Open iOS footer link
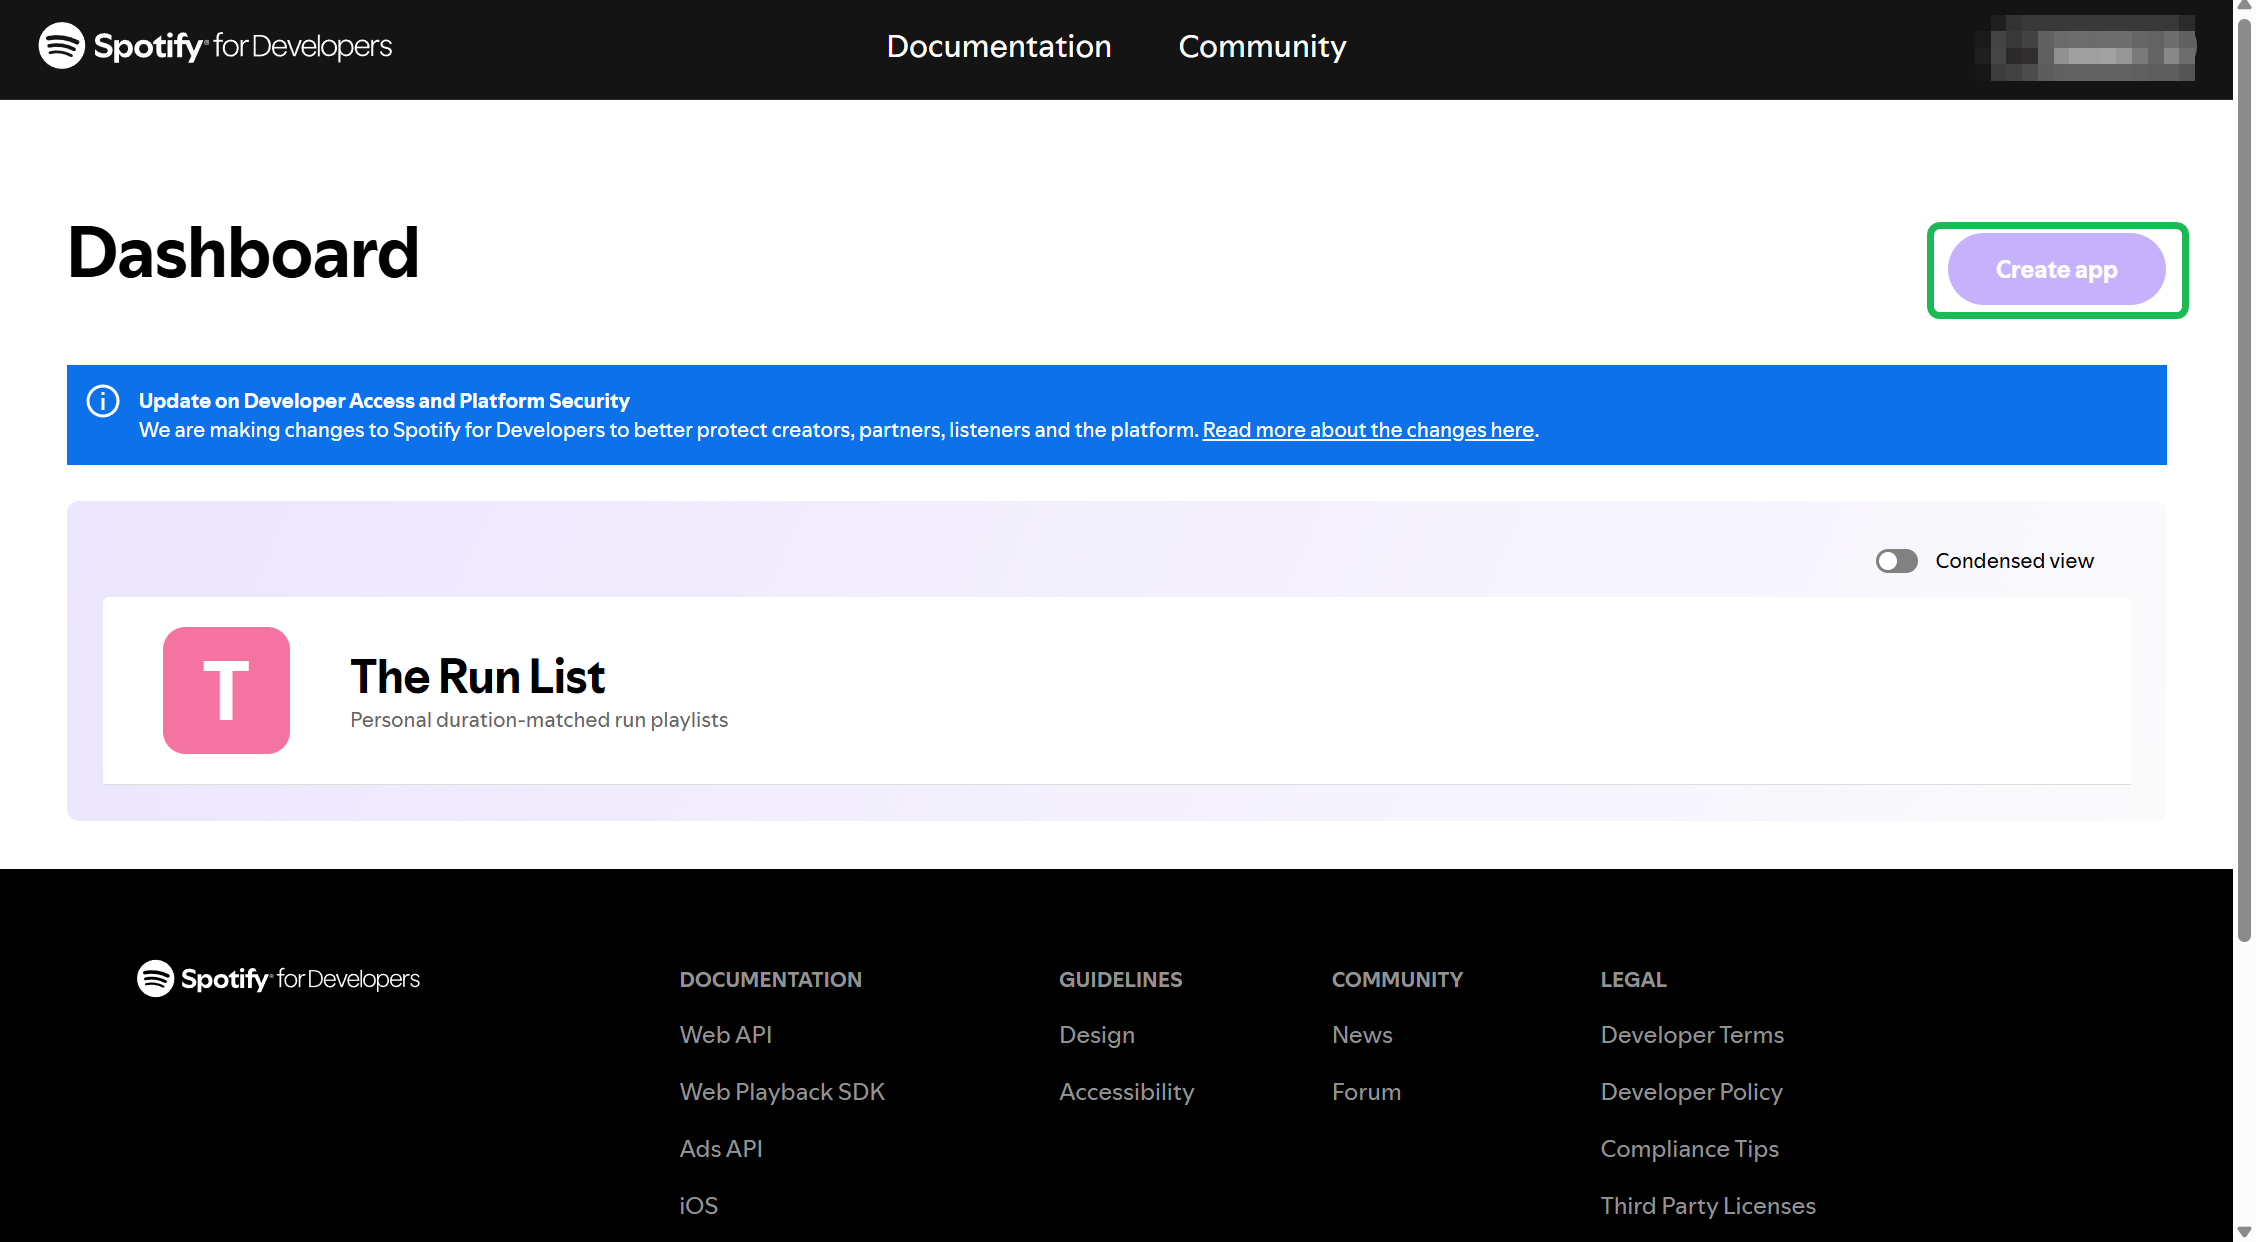The height and width of the screenshot is (1242, 2256). [x=698, y=1206]
